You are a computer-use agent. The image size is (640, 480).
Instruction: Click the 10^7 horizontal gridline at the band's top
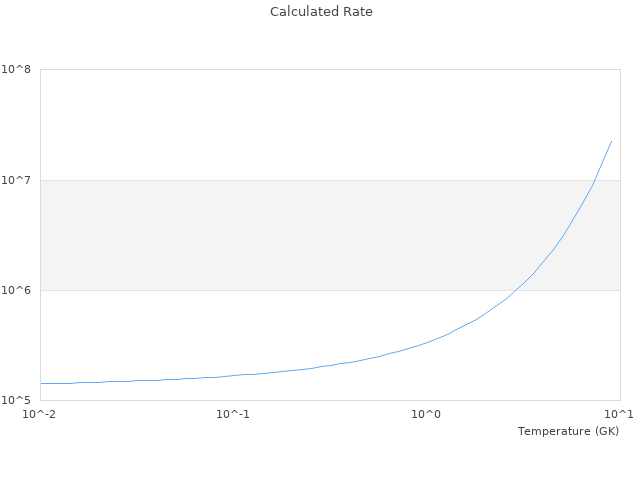(300, 180)
